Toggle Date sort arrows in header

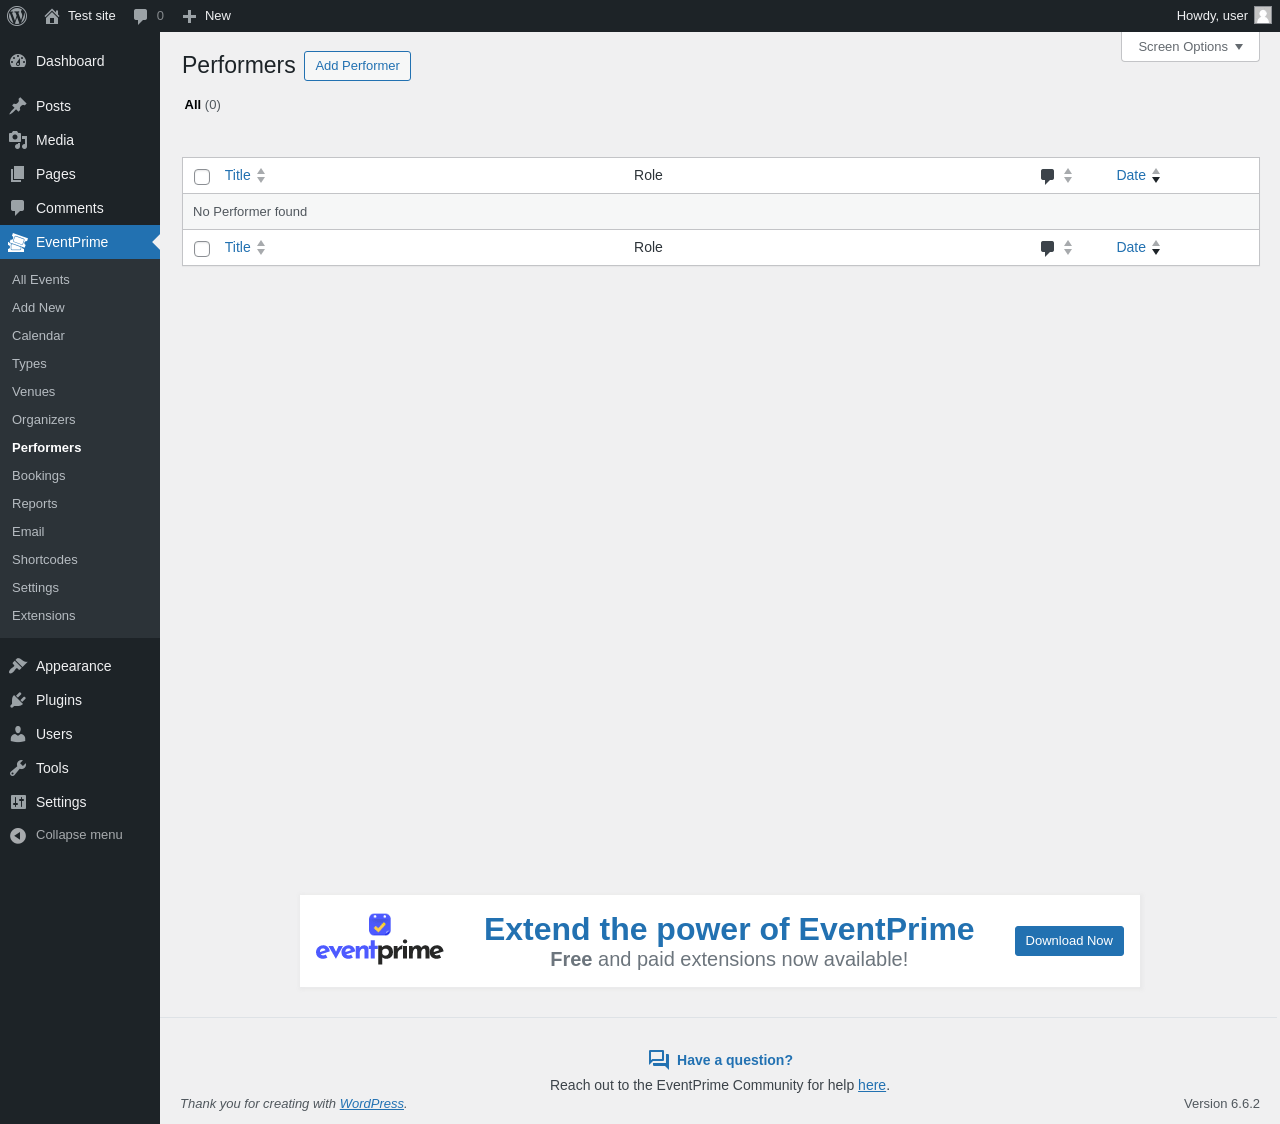coord(1156,175)
